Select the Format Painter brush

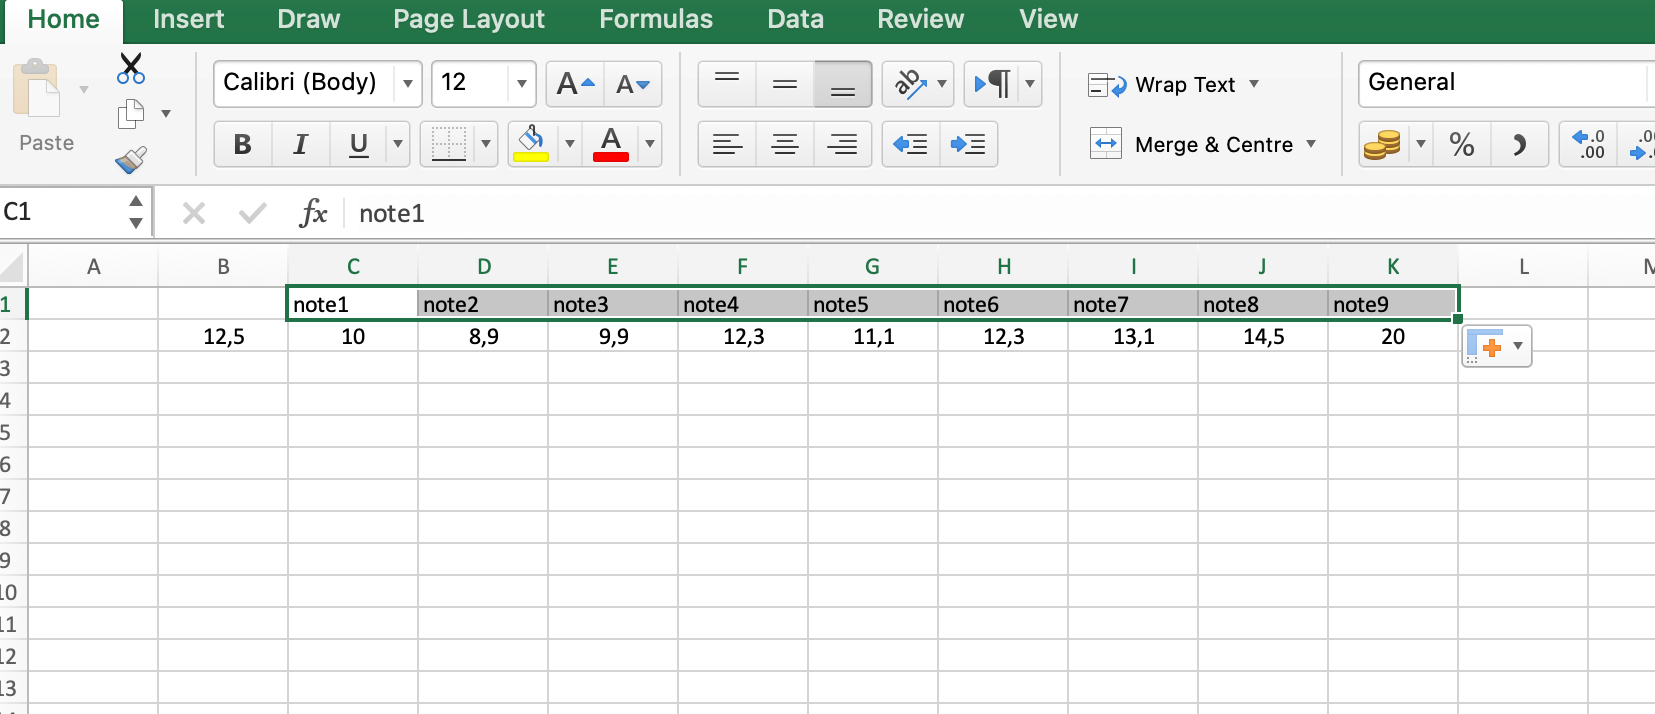131,160
